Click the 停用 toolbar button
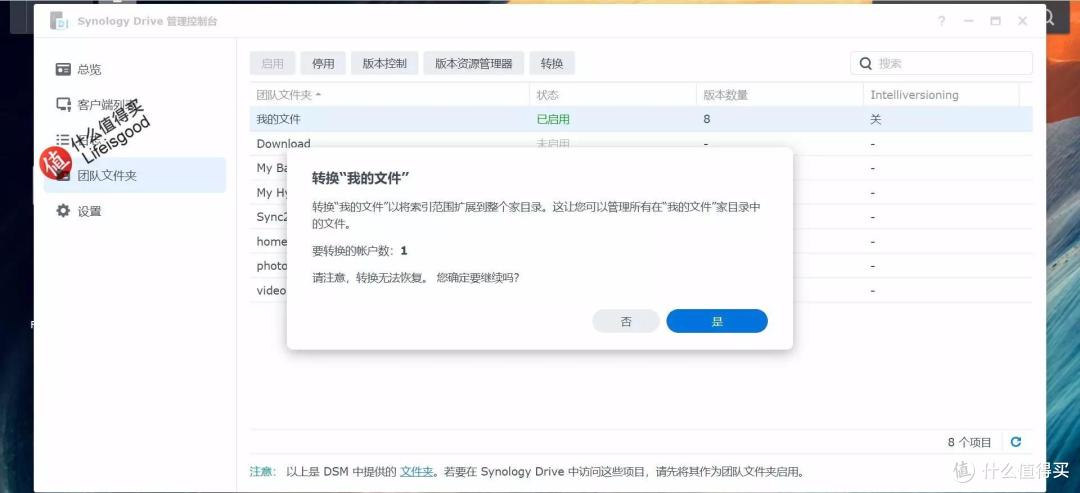Screen dimensions: 1080x493 tap(323, 63)
